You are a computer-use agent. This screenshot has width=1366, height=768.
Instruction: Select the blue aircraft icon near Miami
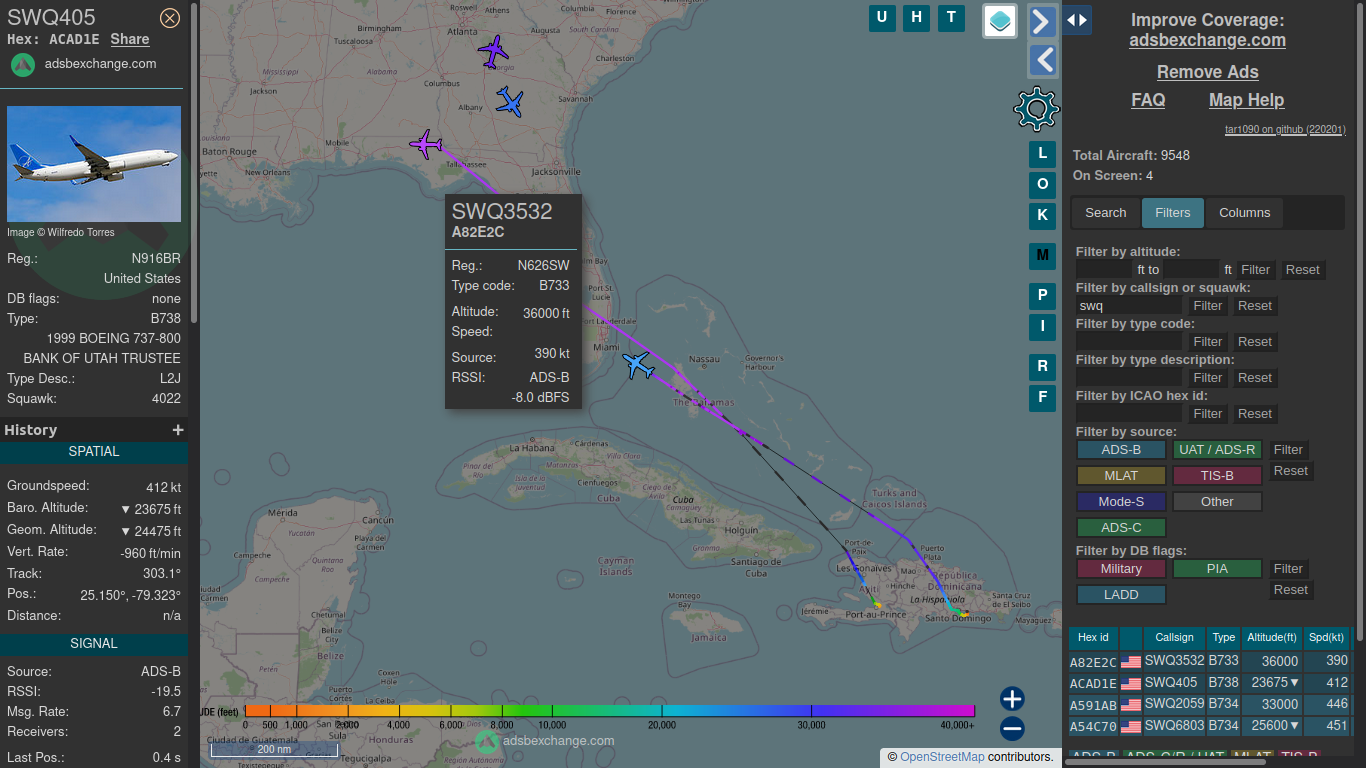[x=637, y=365]
